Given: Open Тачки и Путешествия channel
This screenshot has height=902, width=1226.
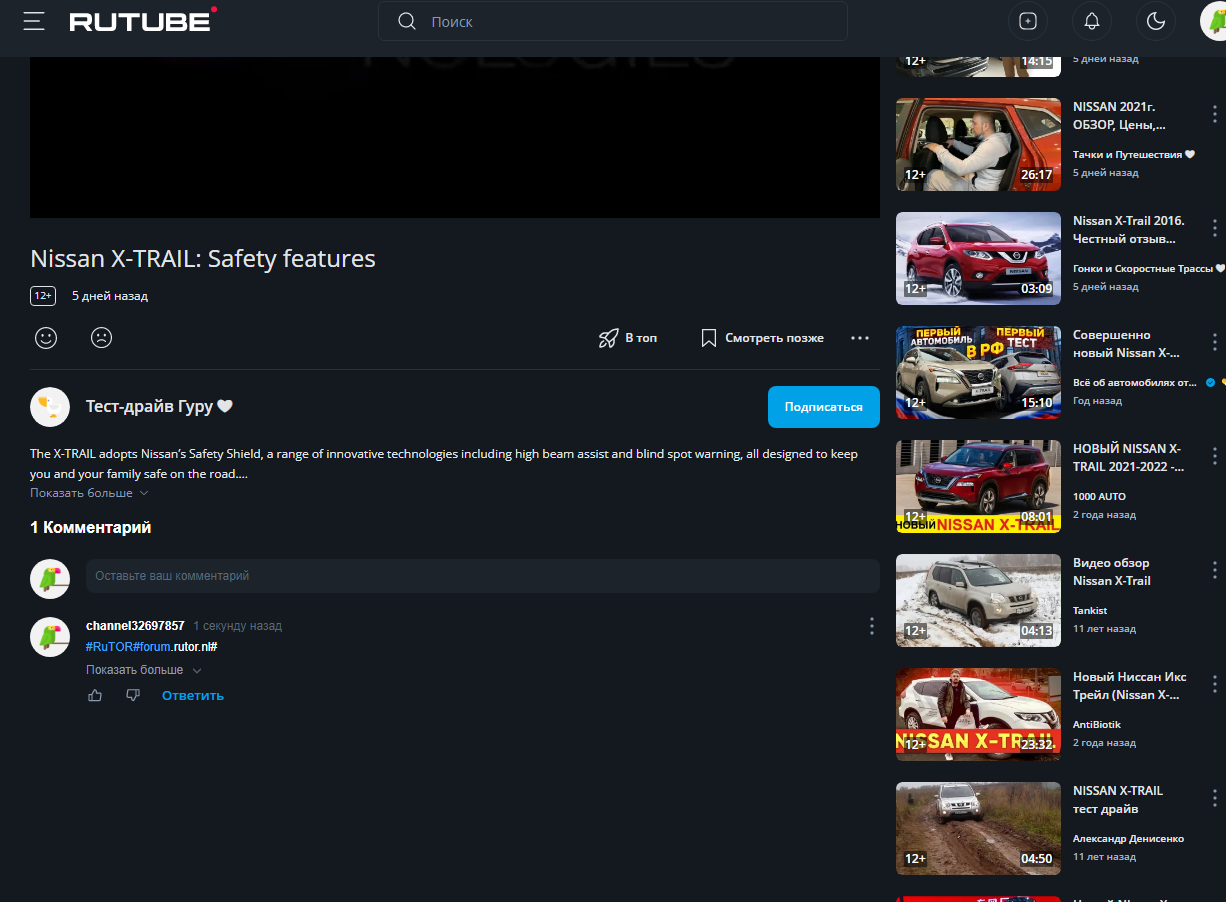Looking at the screenshot, I should pyautogui.click(x=1134, y=155).
